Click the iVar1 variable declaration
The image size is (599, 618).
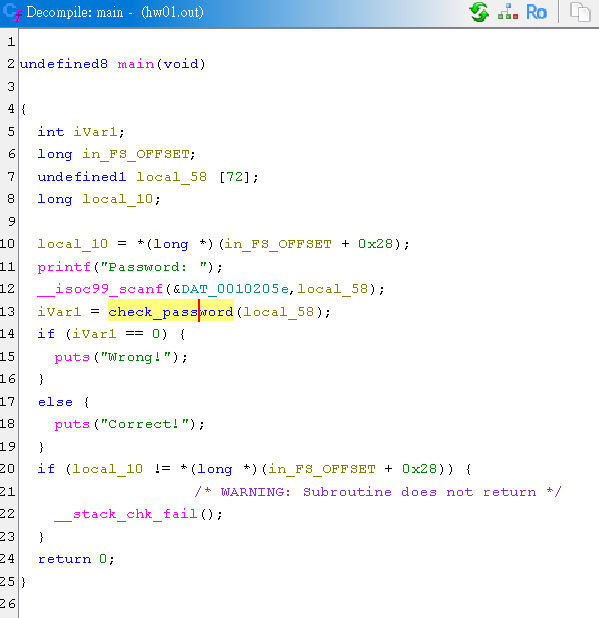click(95, 131)
